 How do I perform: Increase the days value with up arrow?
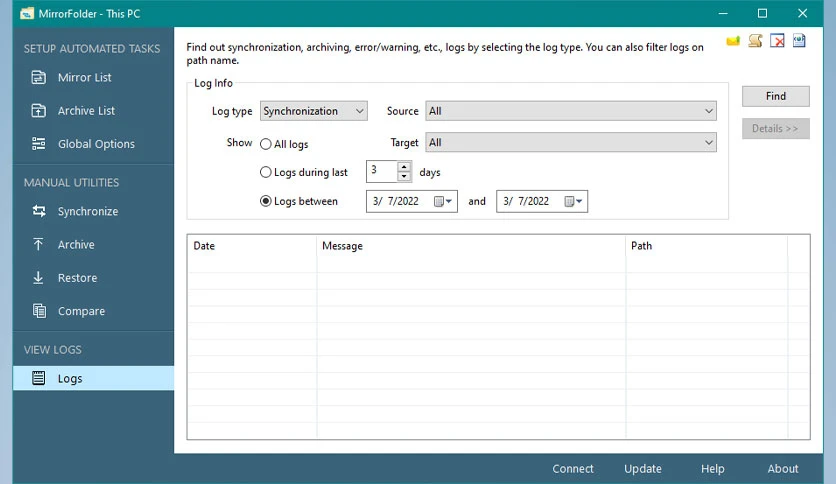tap(404, 167)
